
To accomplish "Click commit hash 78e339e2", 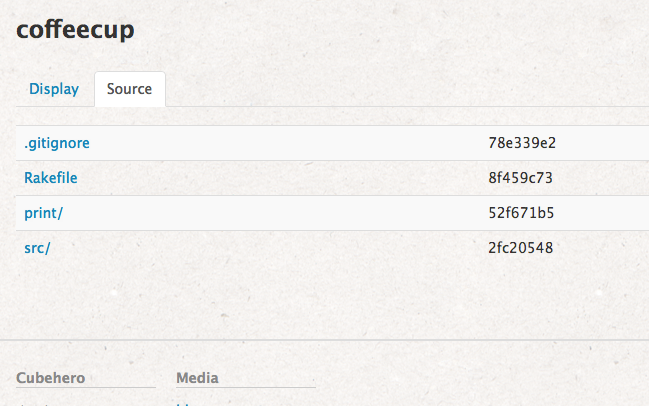I will point(521,143).
